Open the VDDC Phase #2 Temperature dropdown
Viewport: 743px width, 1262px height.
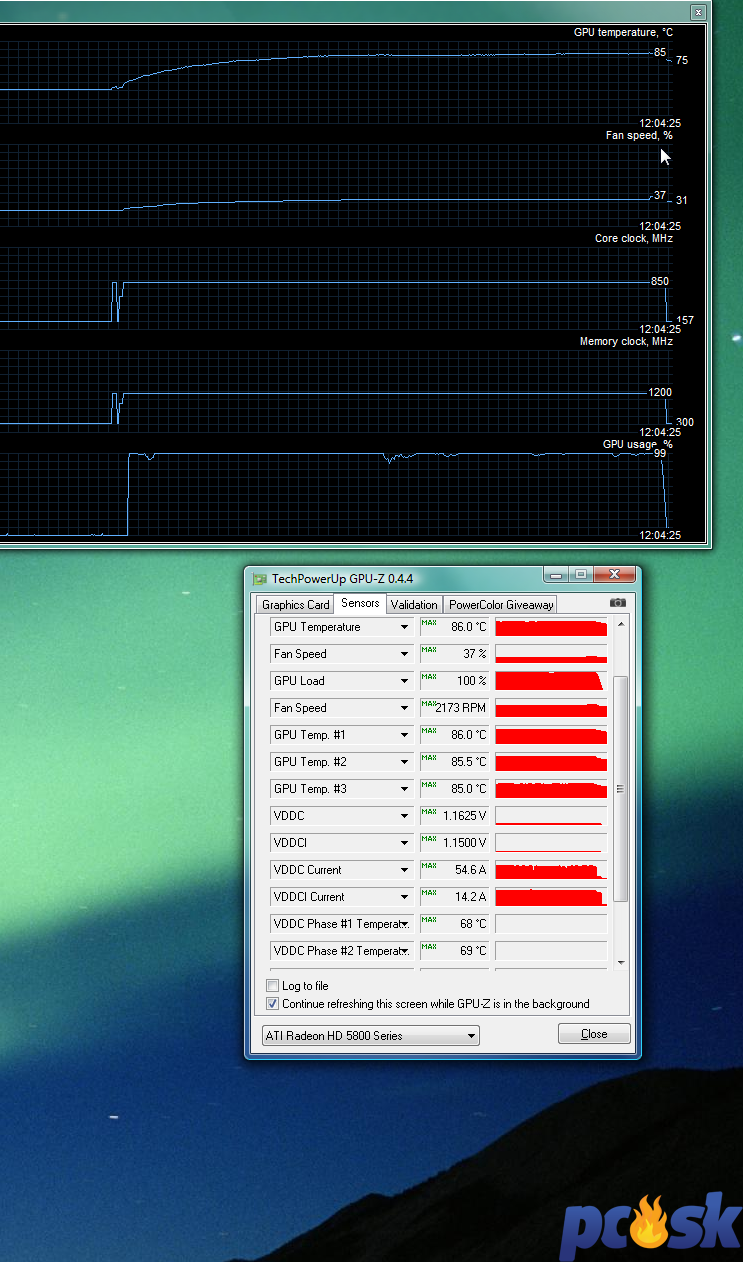pyautogui.click(x=342, y=951)
